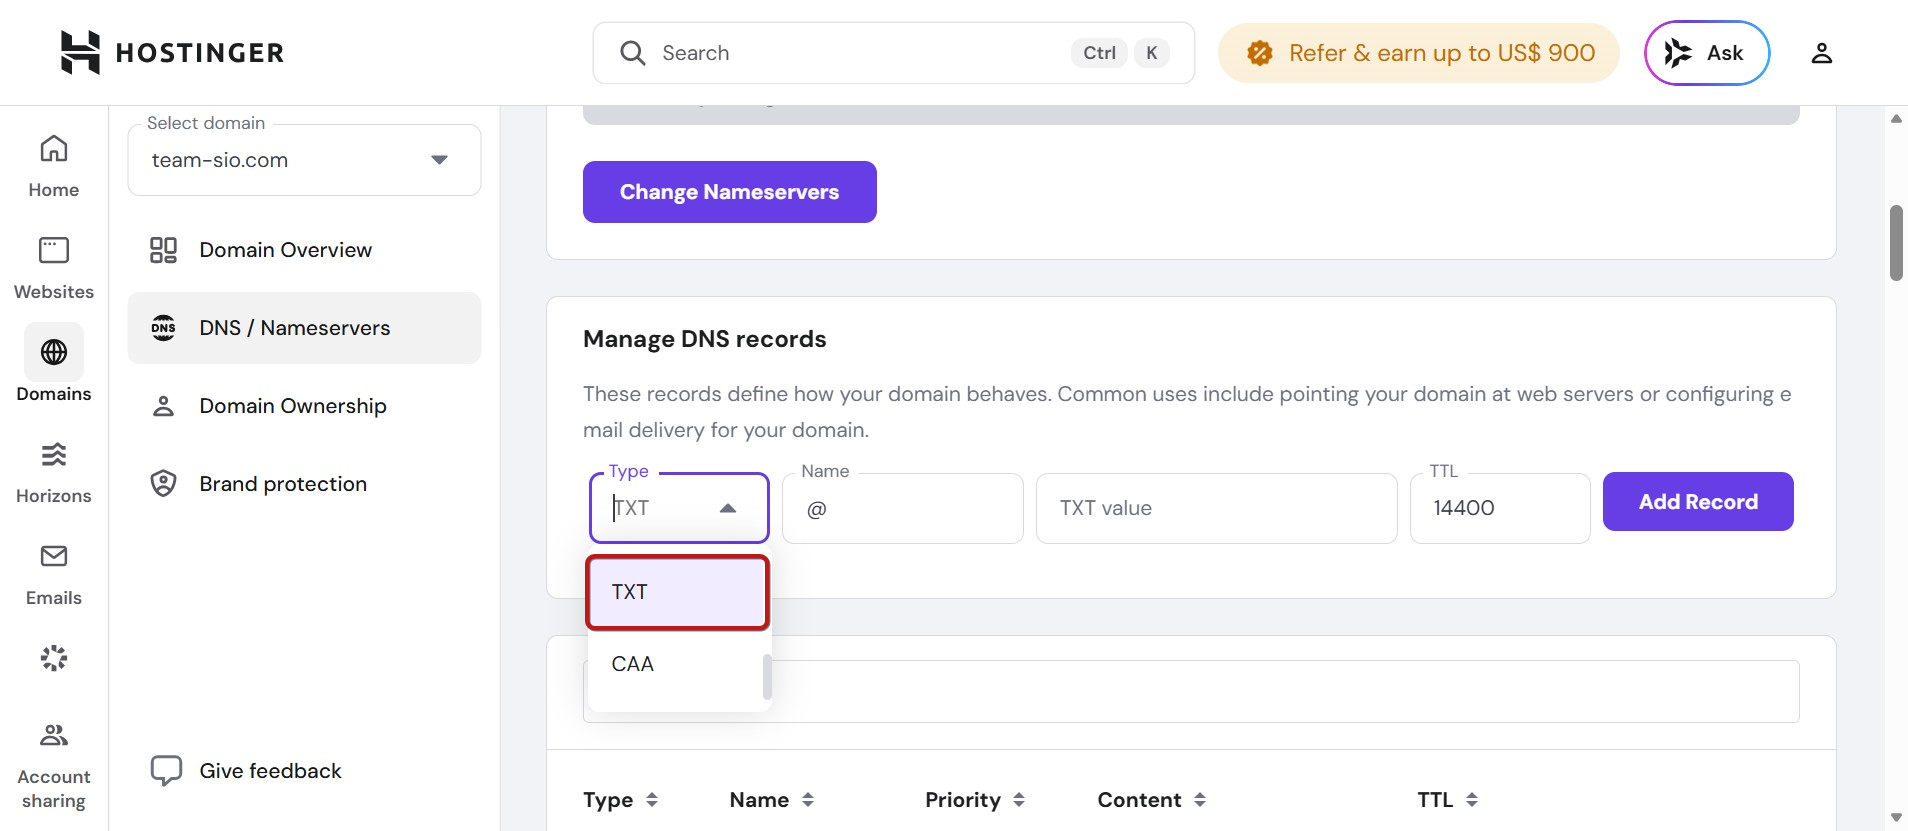Open the Brand protection menu item
The width and height of the screenshot is (1908, 831).
(304, 484)
